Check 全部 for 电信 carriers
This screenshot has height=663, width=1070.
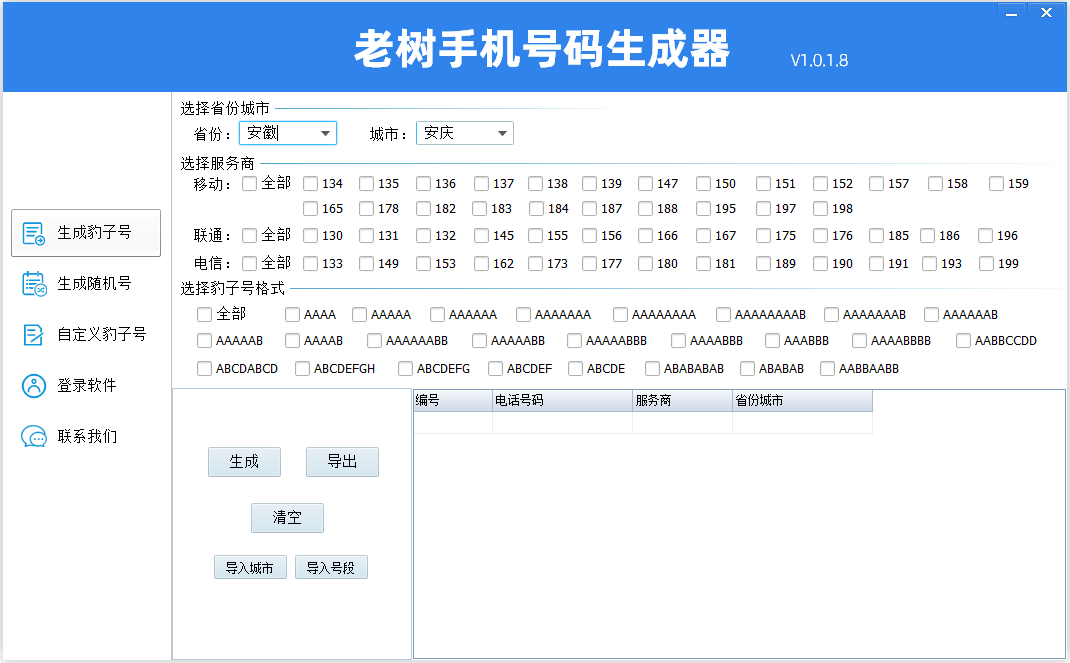[x=250, y=263]
